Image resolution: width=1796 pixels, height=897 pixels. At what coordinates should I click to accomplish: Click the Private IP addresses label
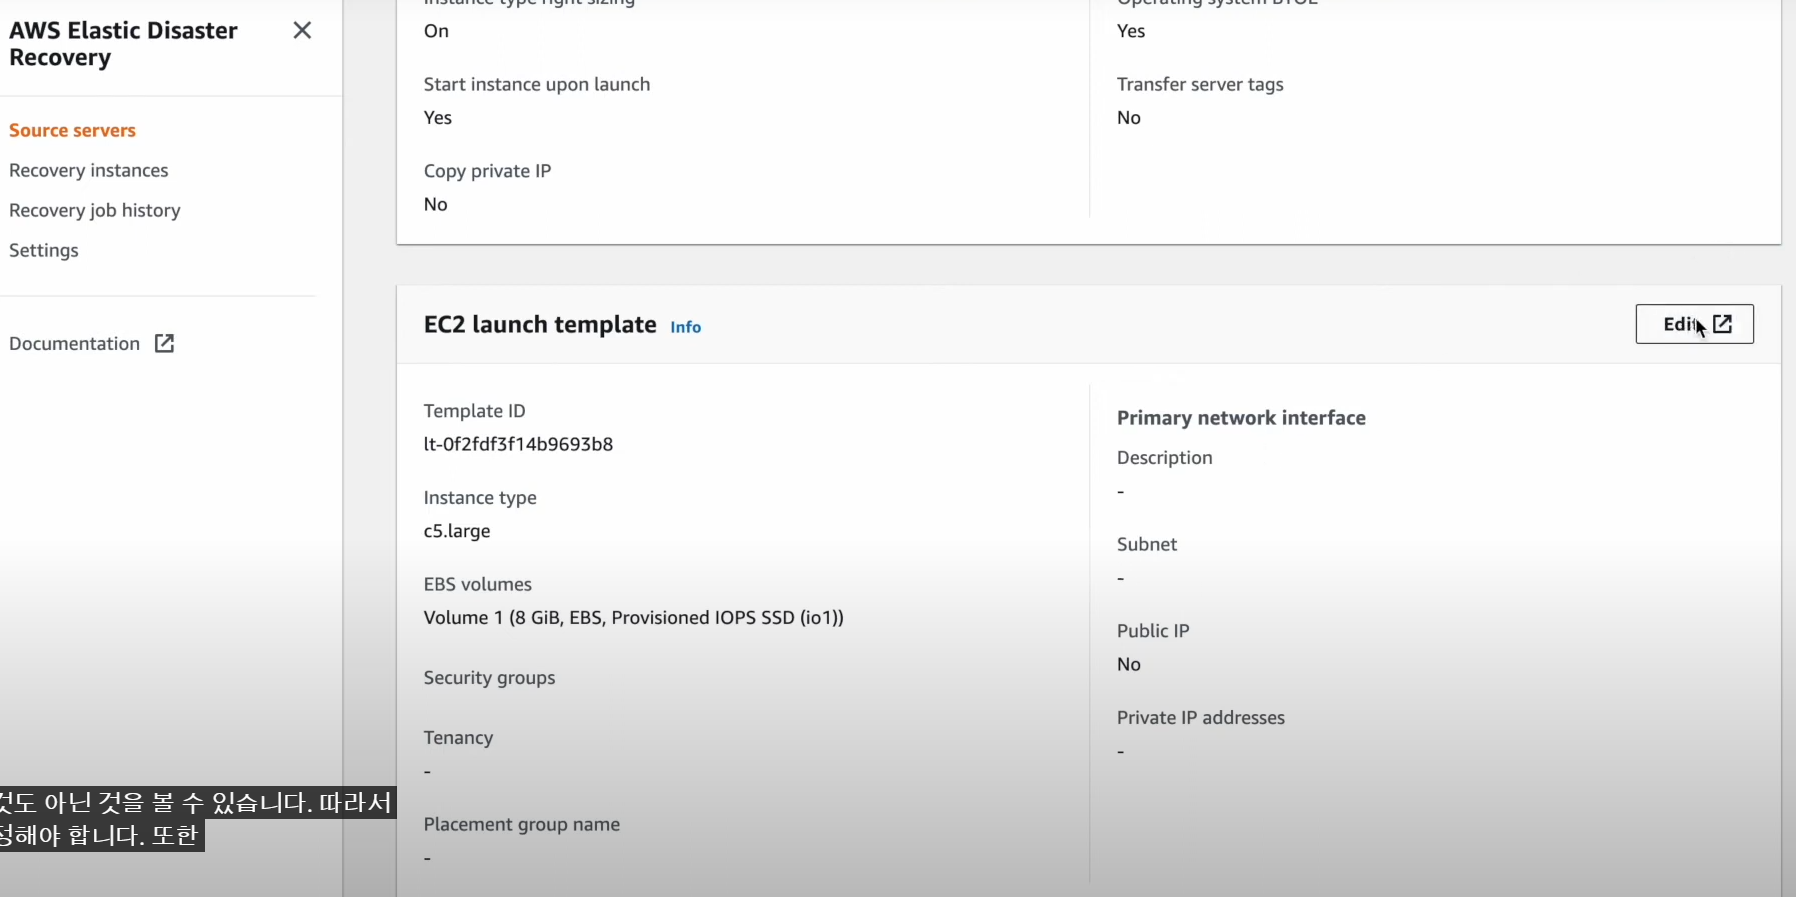coord(1201,718)
